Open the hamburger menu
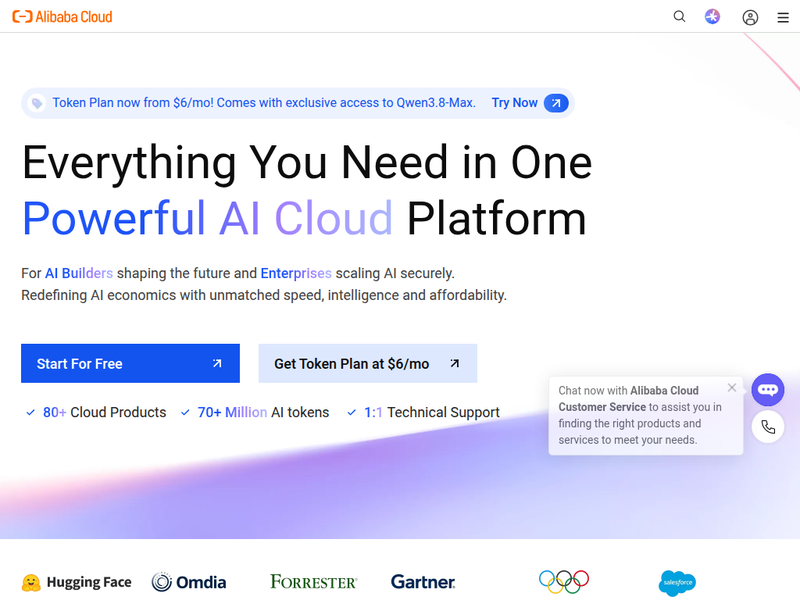Screen dimensions: 800x600 point(783,18)
